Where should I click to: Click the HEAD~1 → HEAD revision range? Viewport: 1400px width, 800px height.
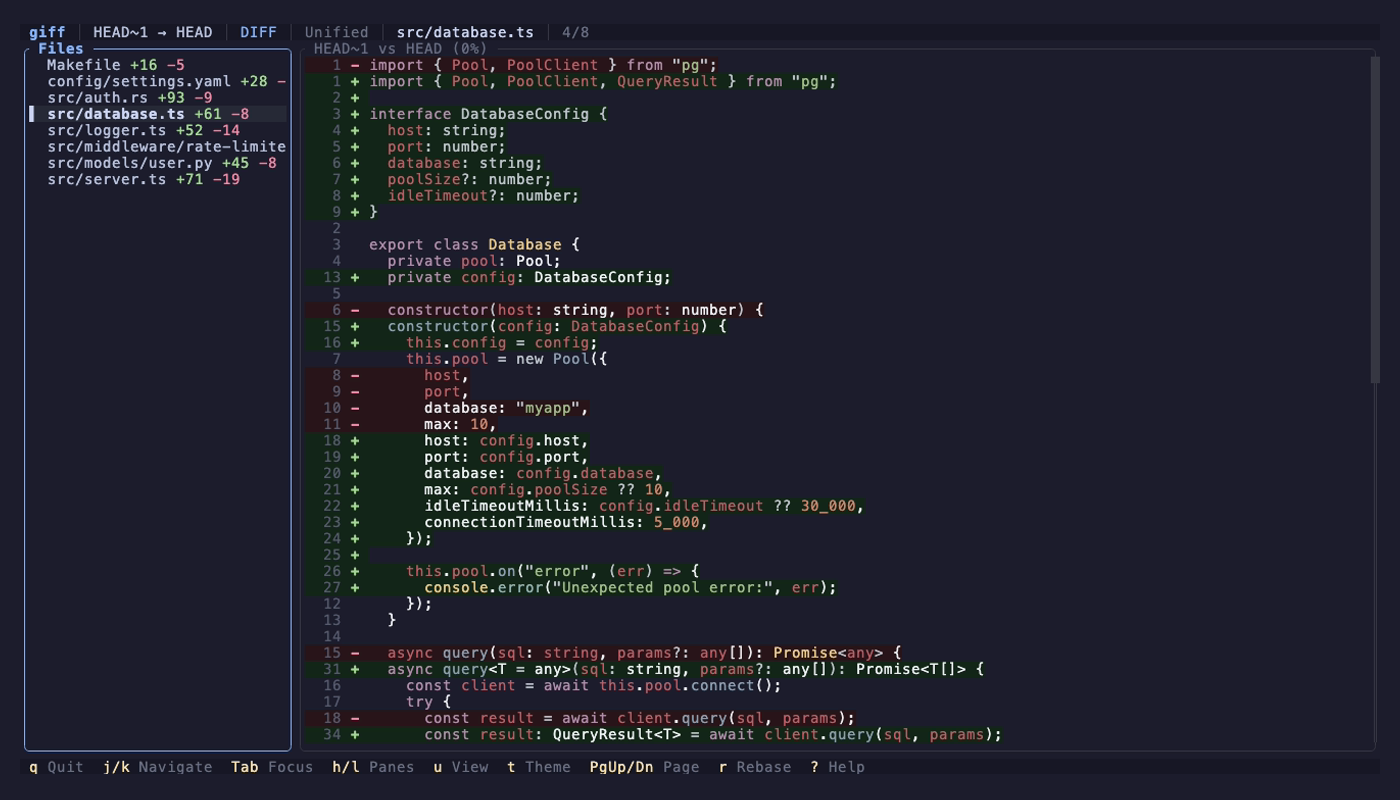[152, 32]
